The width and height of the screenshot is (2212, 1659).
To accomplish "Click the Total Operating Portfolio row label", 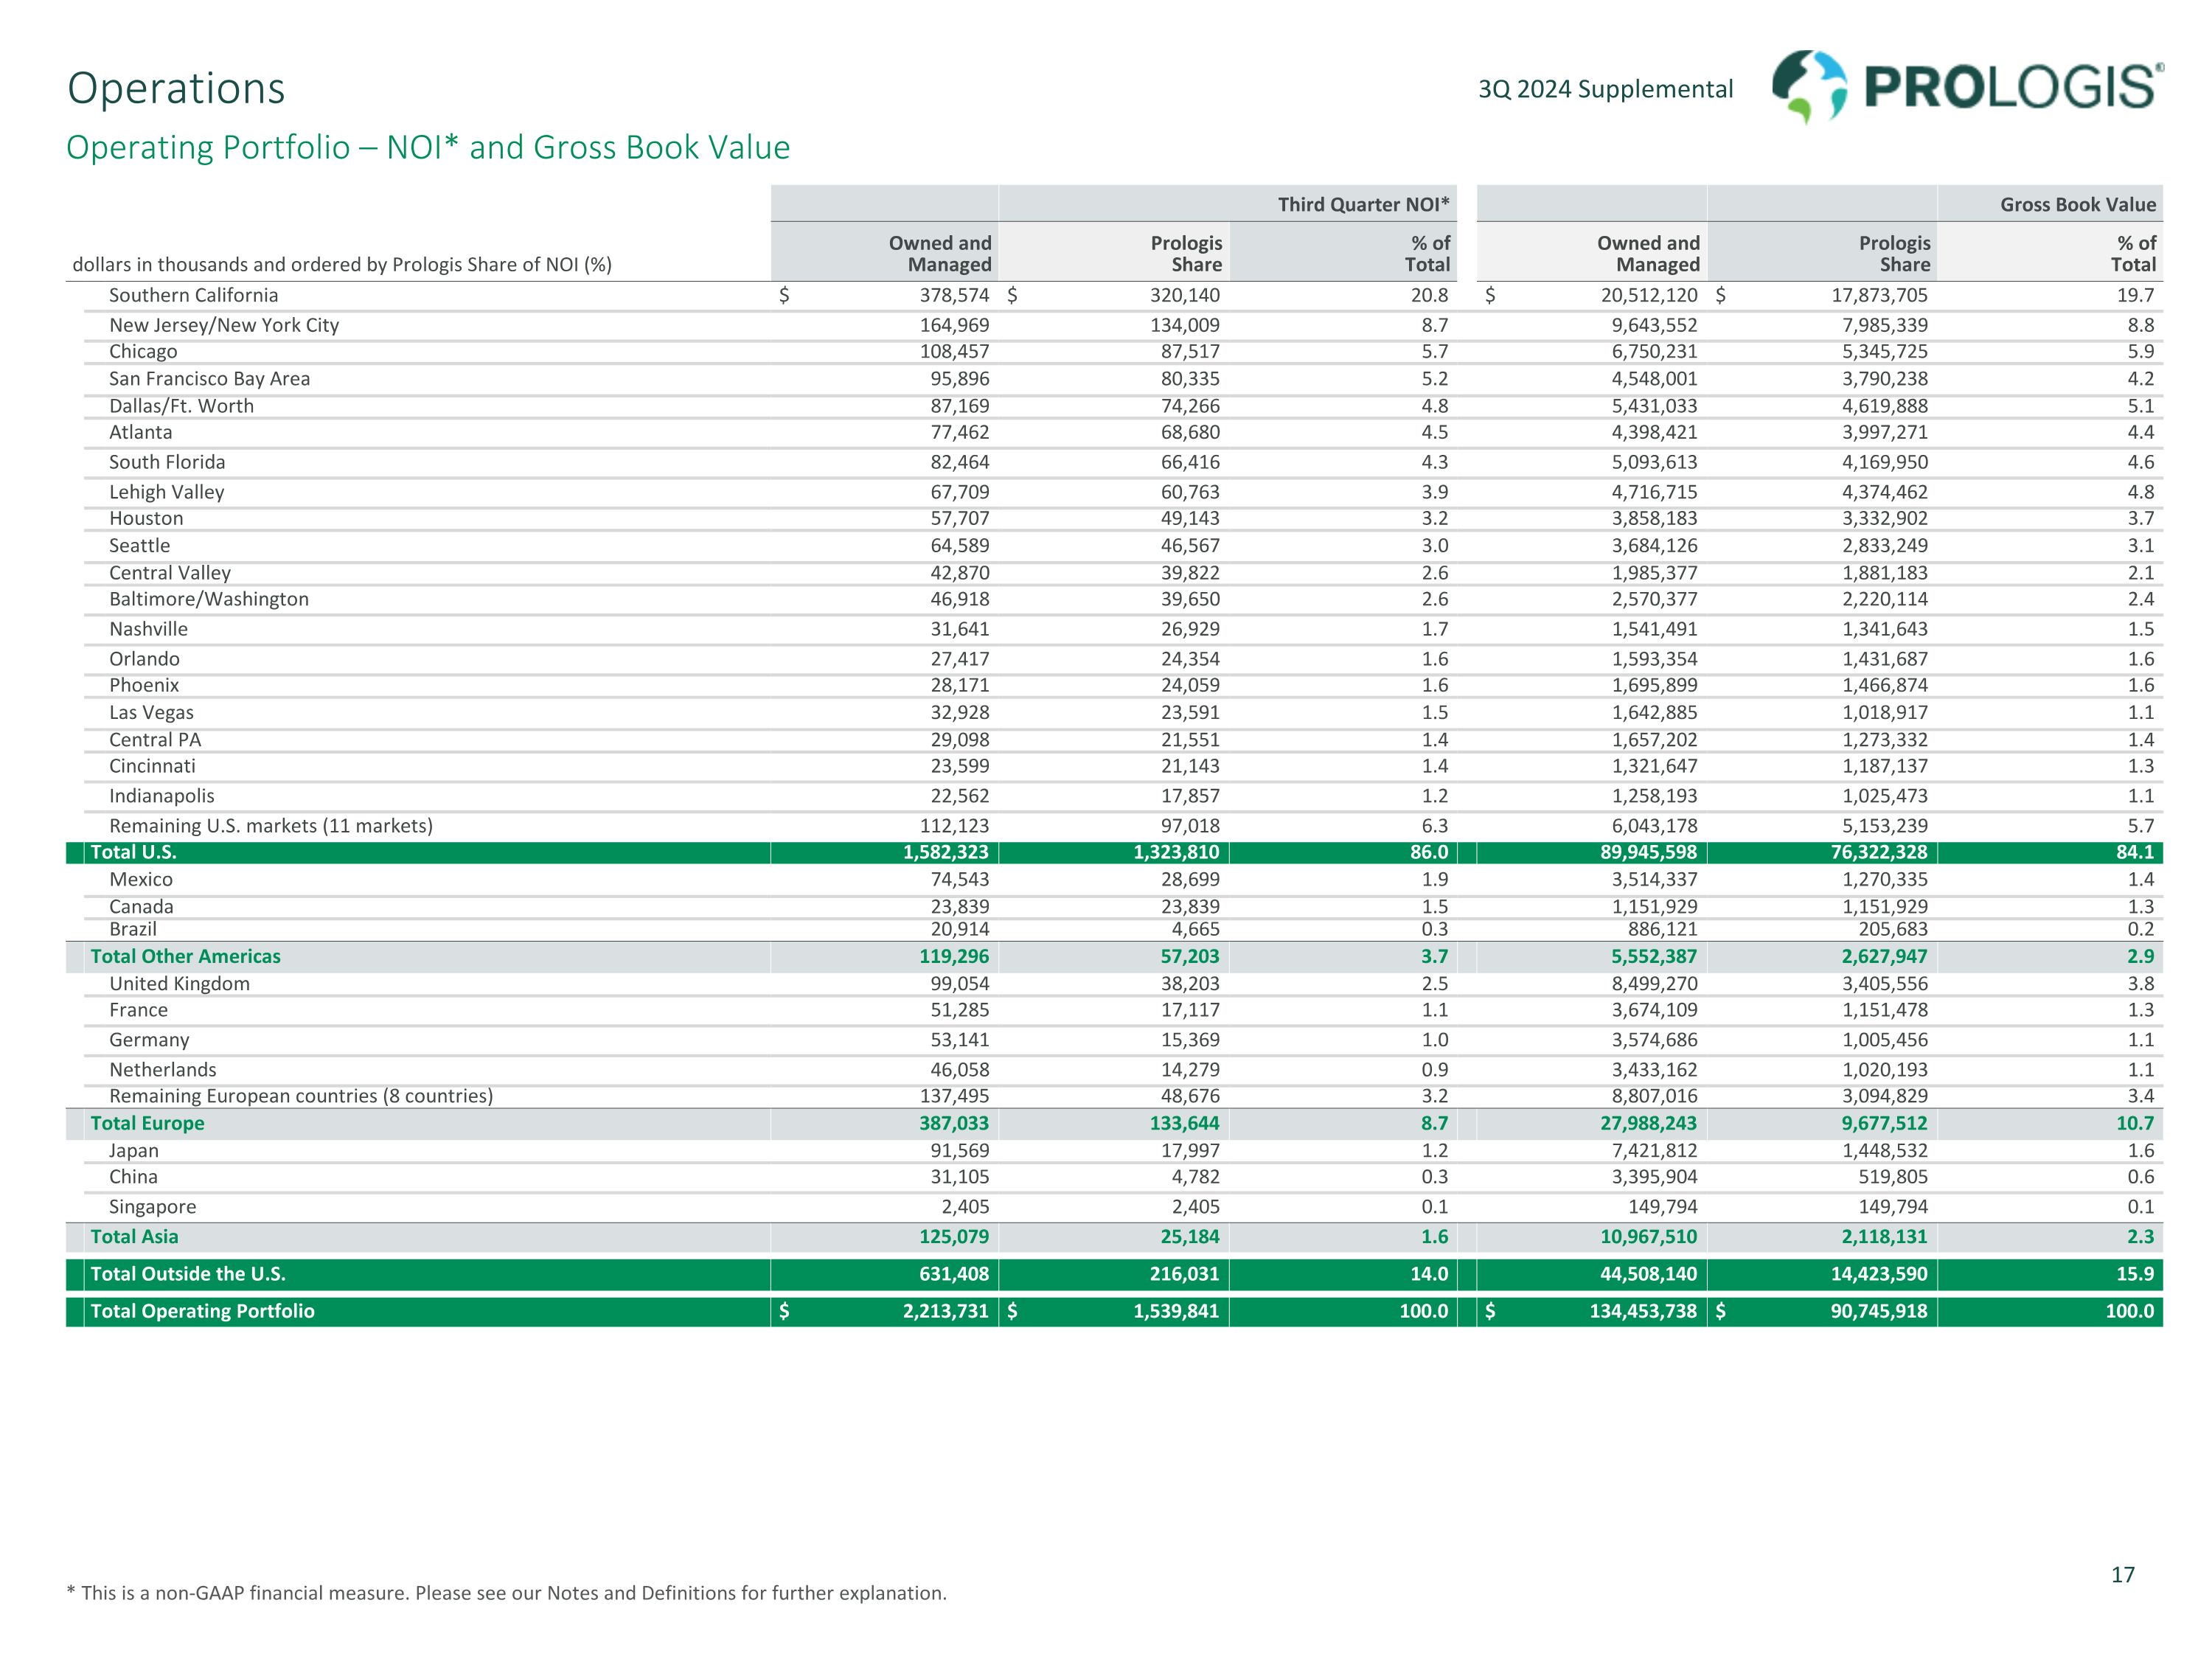I will tap(202, 1311).
